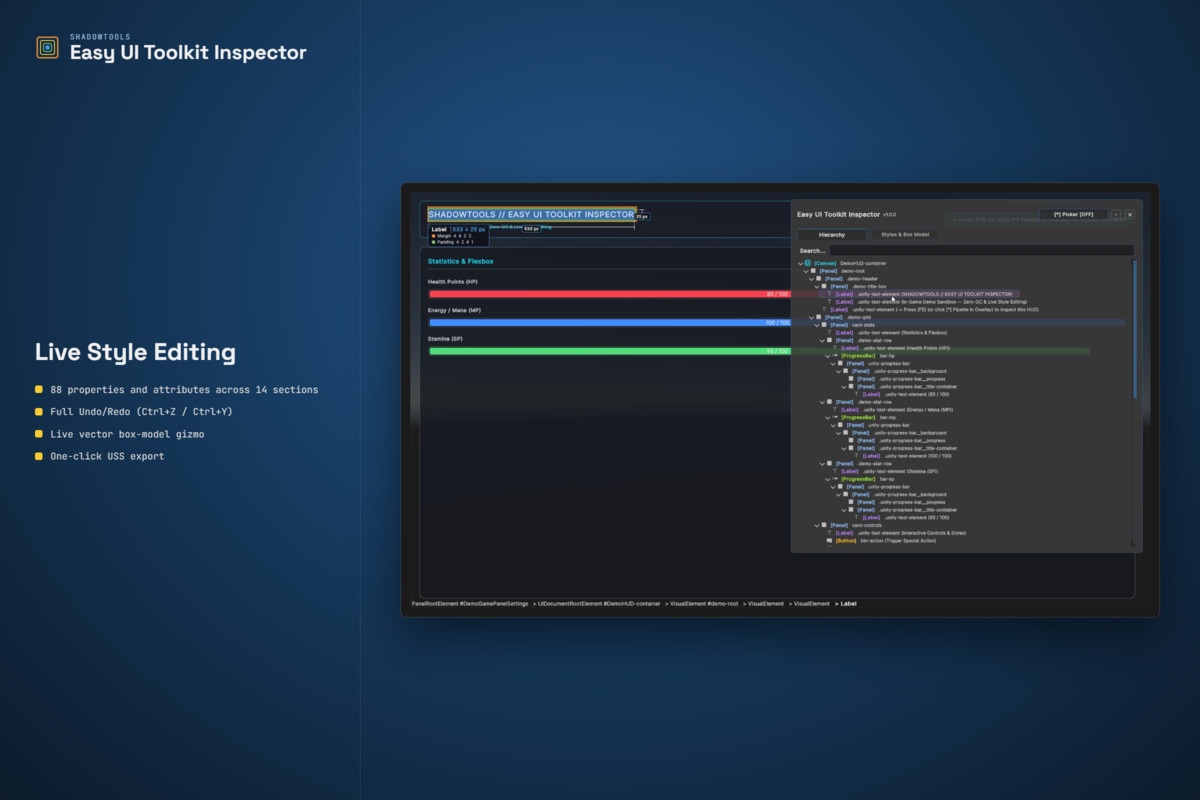
Task: Collapse the .demo-title-box panel node
Action: pos(817,287)
